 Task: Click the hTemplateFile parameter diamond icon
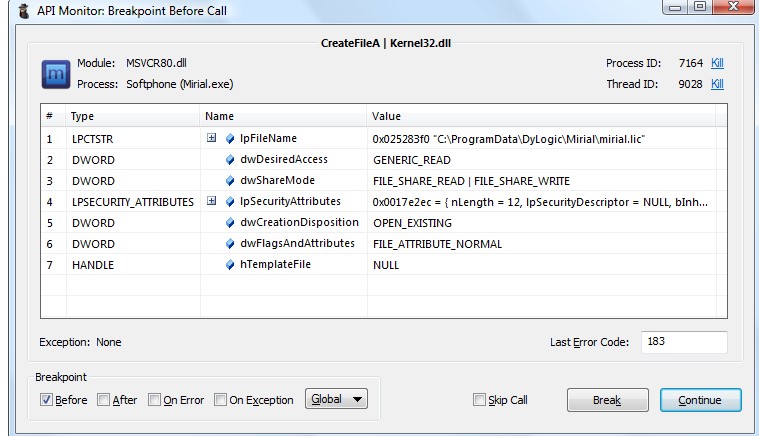(x=230, y=264)
